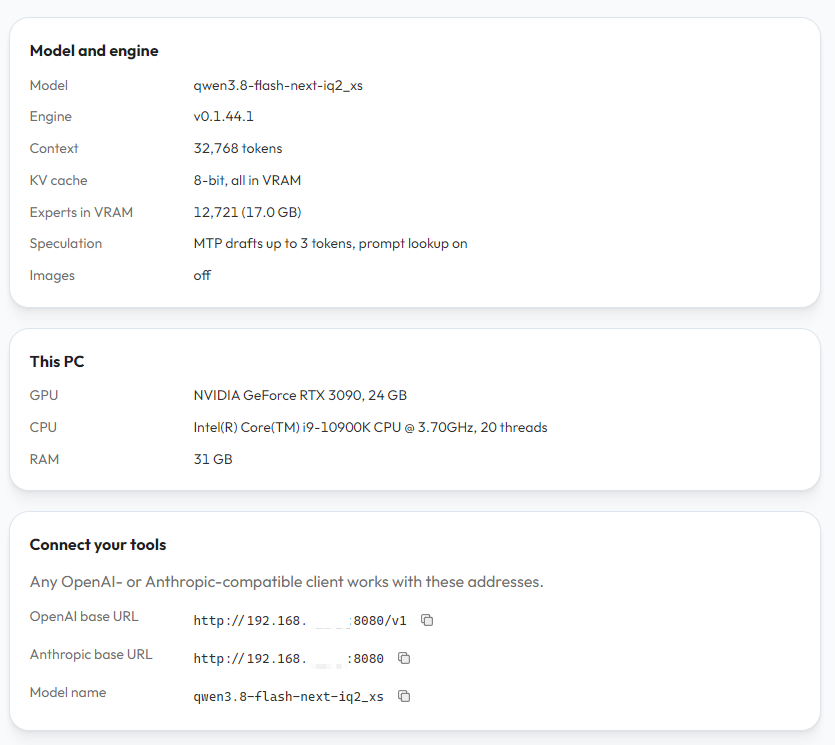
Task: Click the "KV cache" label
Action: point(59,180)
